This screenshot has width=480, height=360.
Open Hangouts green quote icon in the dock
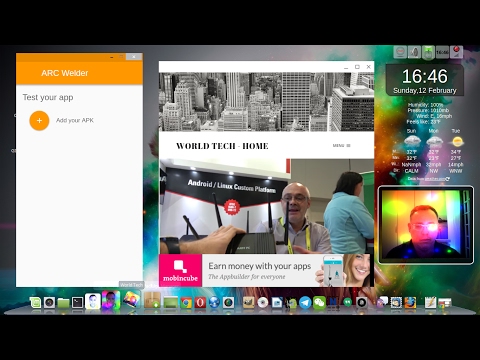[347, 302]
